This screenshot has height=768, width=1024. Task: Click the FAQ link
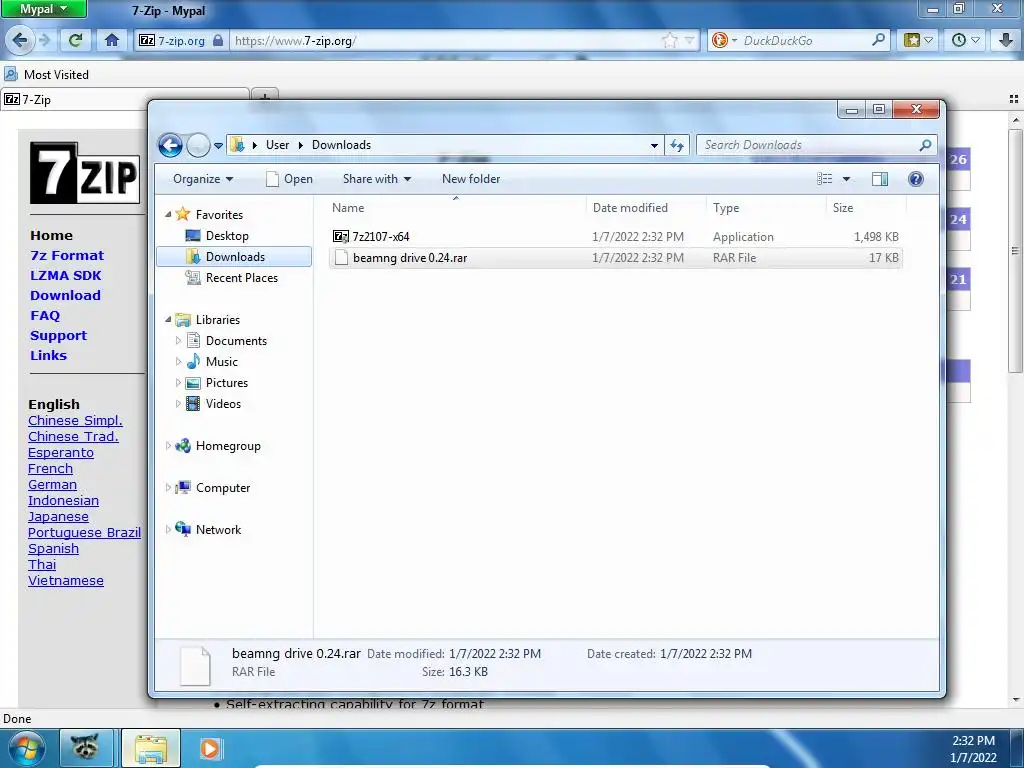(x=45, y=315)
